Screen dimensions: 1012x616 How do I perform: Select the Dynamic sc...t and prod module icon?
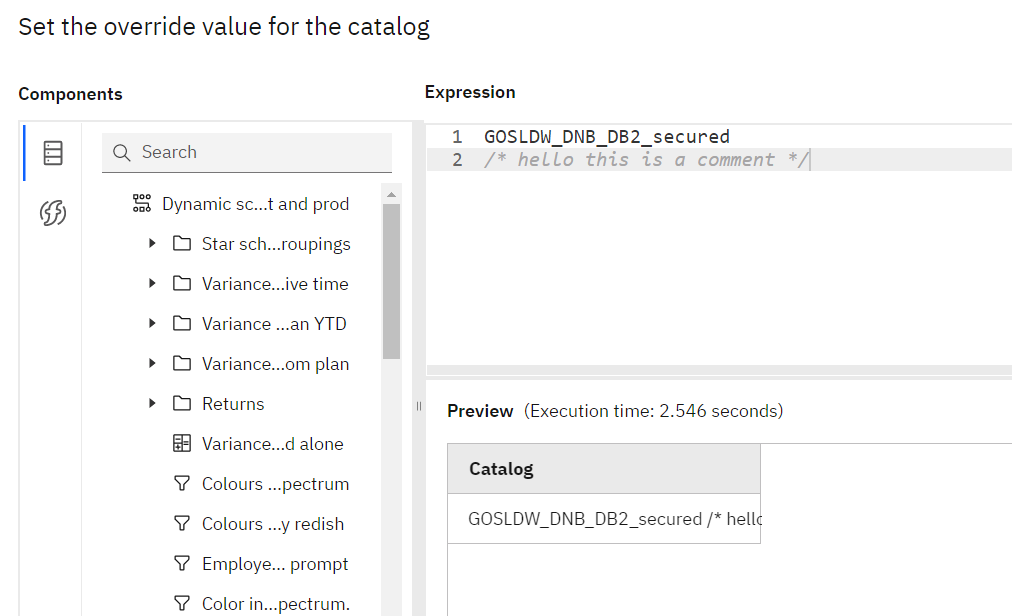141,203
